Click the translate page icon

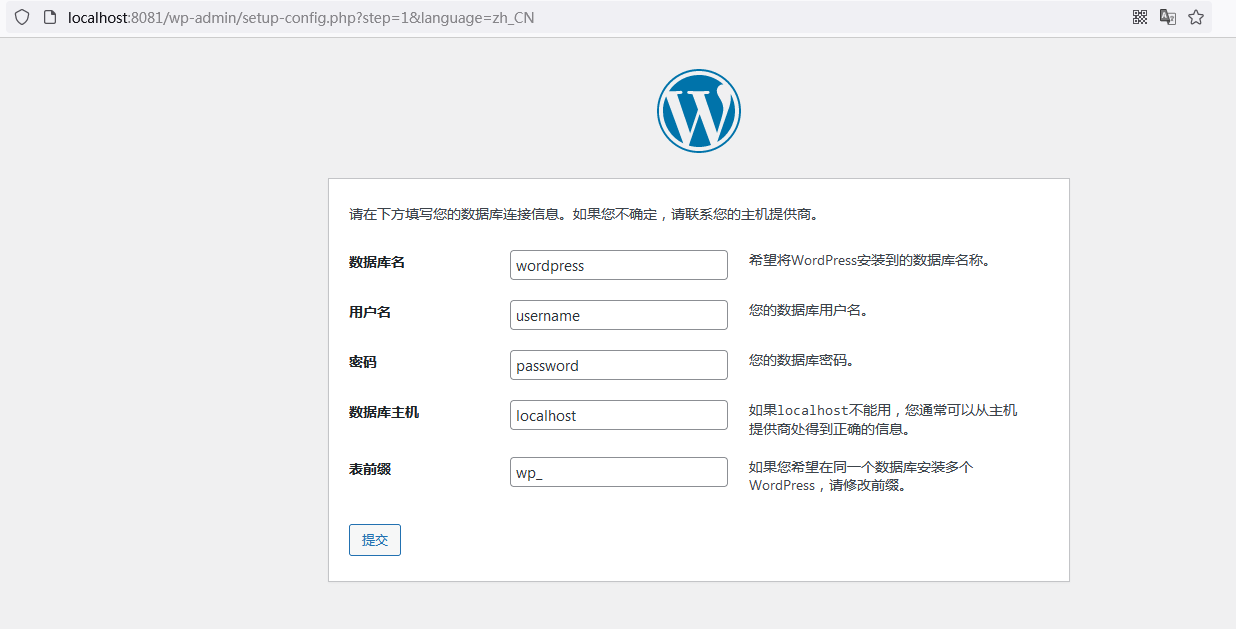pos(1167,17)
